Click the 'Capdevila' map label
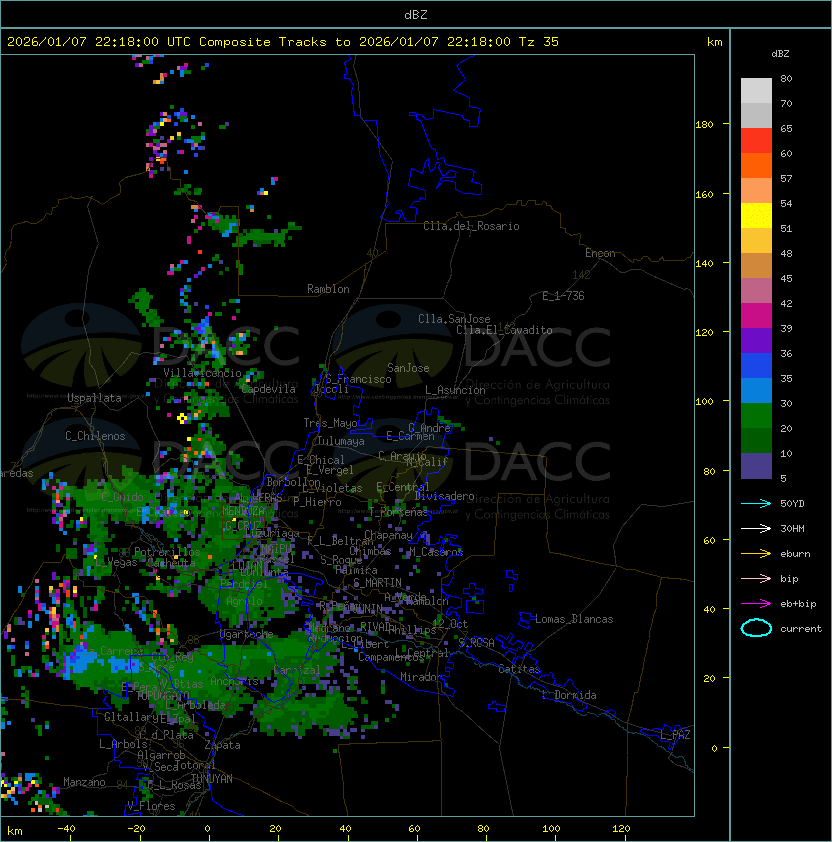 (269, 389)
